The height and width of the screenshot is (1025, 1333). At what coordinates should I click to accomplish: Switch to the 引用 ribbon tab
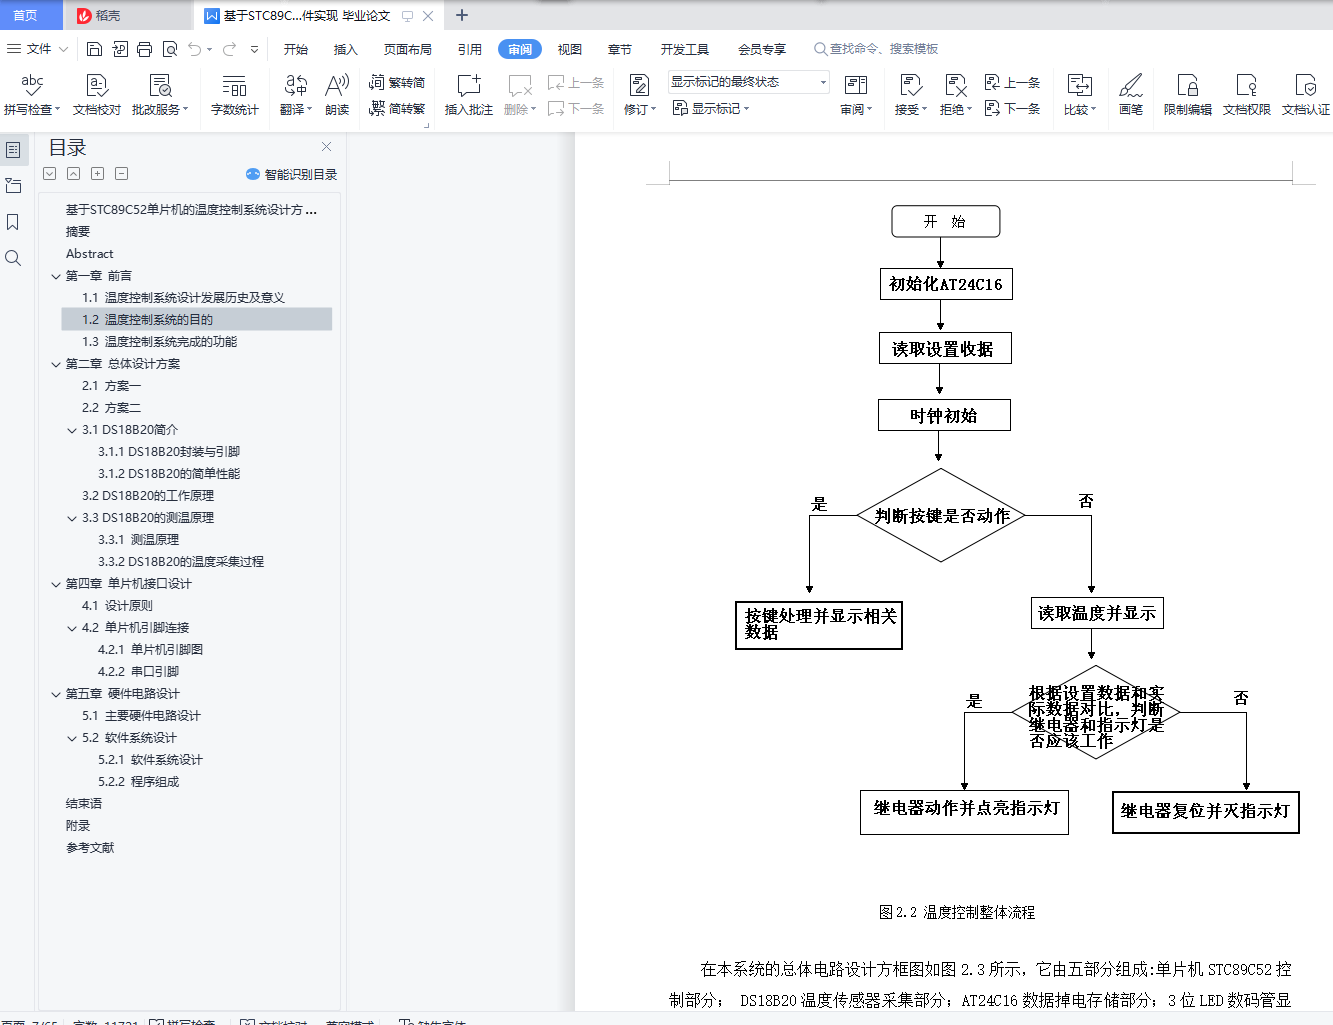[470, 49]
